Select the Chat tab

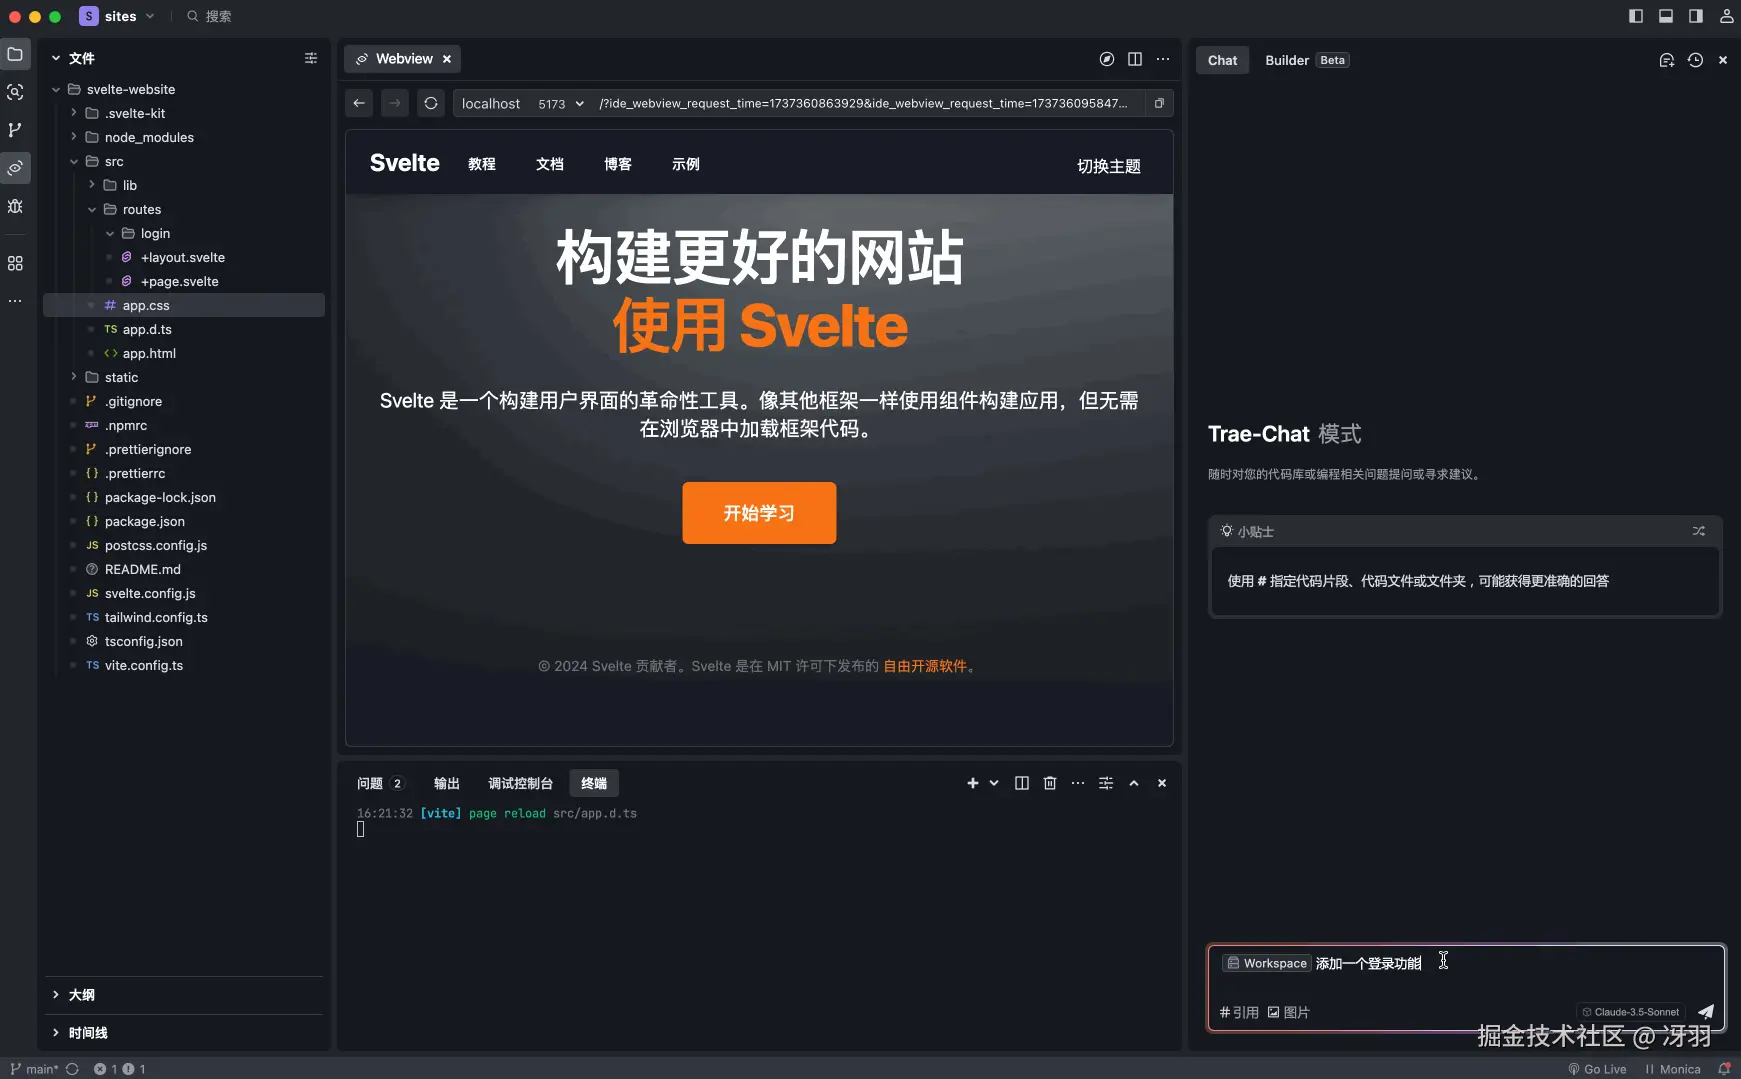pyautogui.click(x=1222, y=60)
